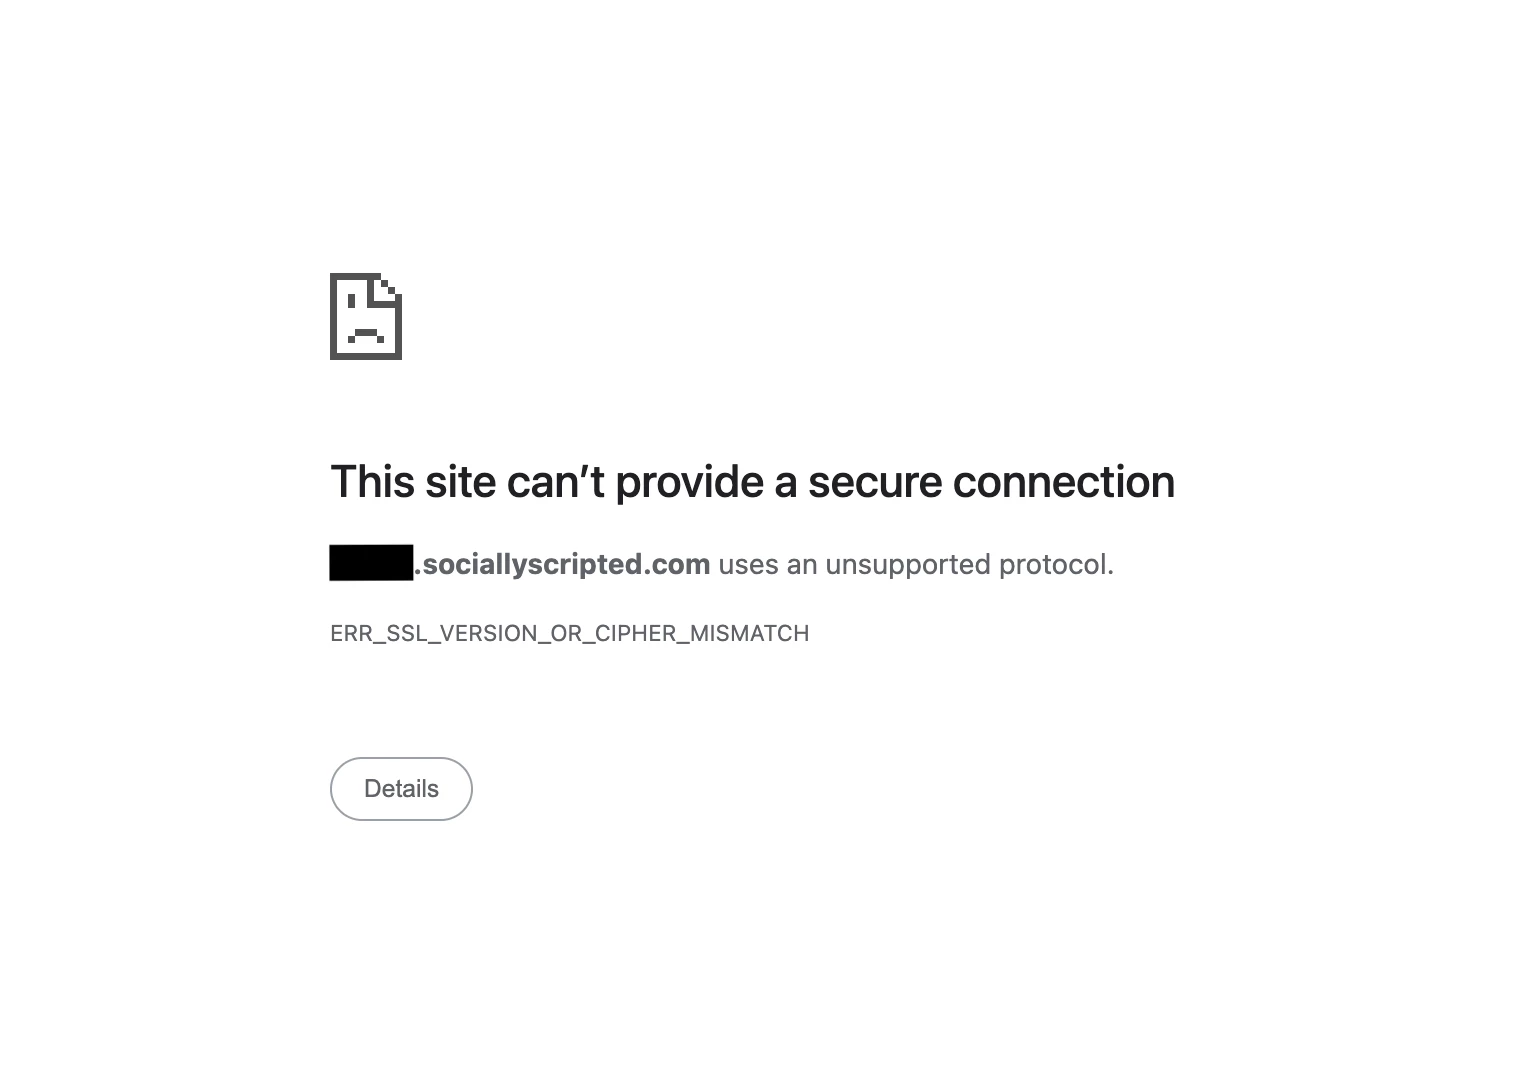Click the word 'connection' in the heading
Image resolution: width=1535 pixels, height=1086 pixels.
(1064, 481)
